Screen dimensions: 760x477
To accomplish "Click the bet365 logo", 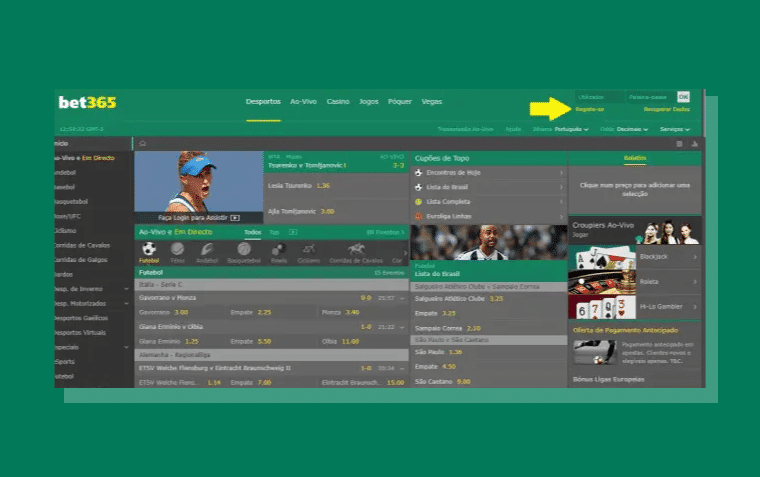I will point(87,102).
